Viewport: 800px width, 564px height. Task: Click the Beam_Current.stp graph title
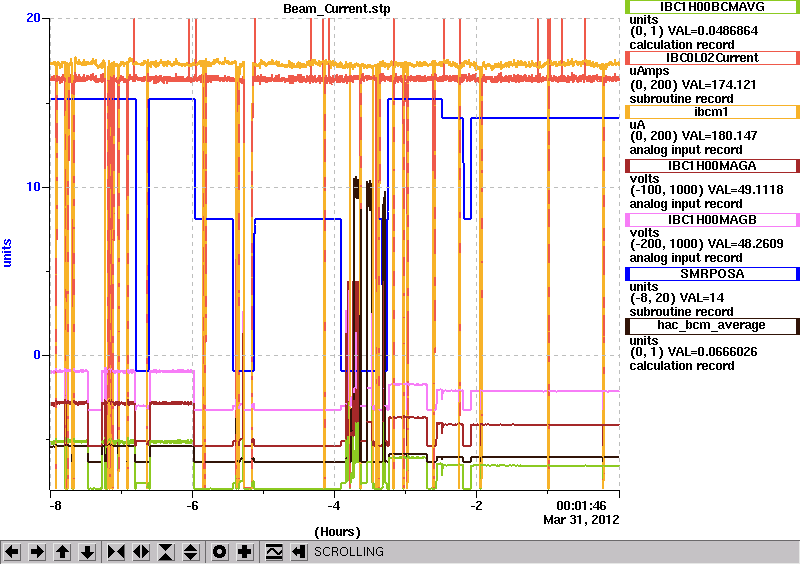(x=337, y=9)
